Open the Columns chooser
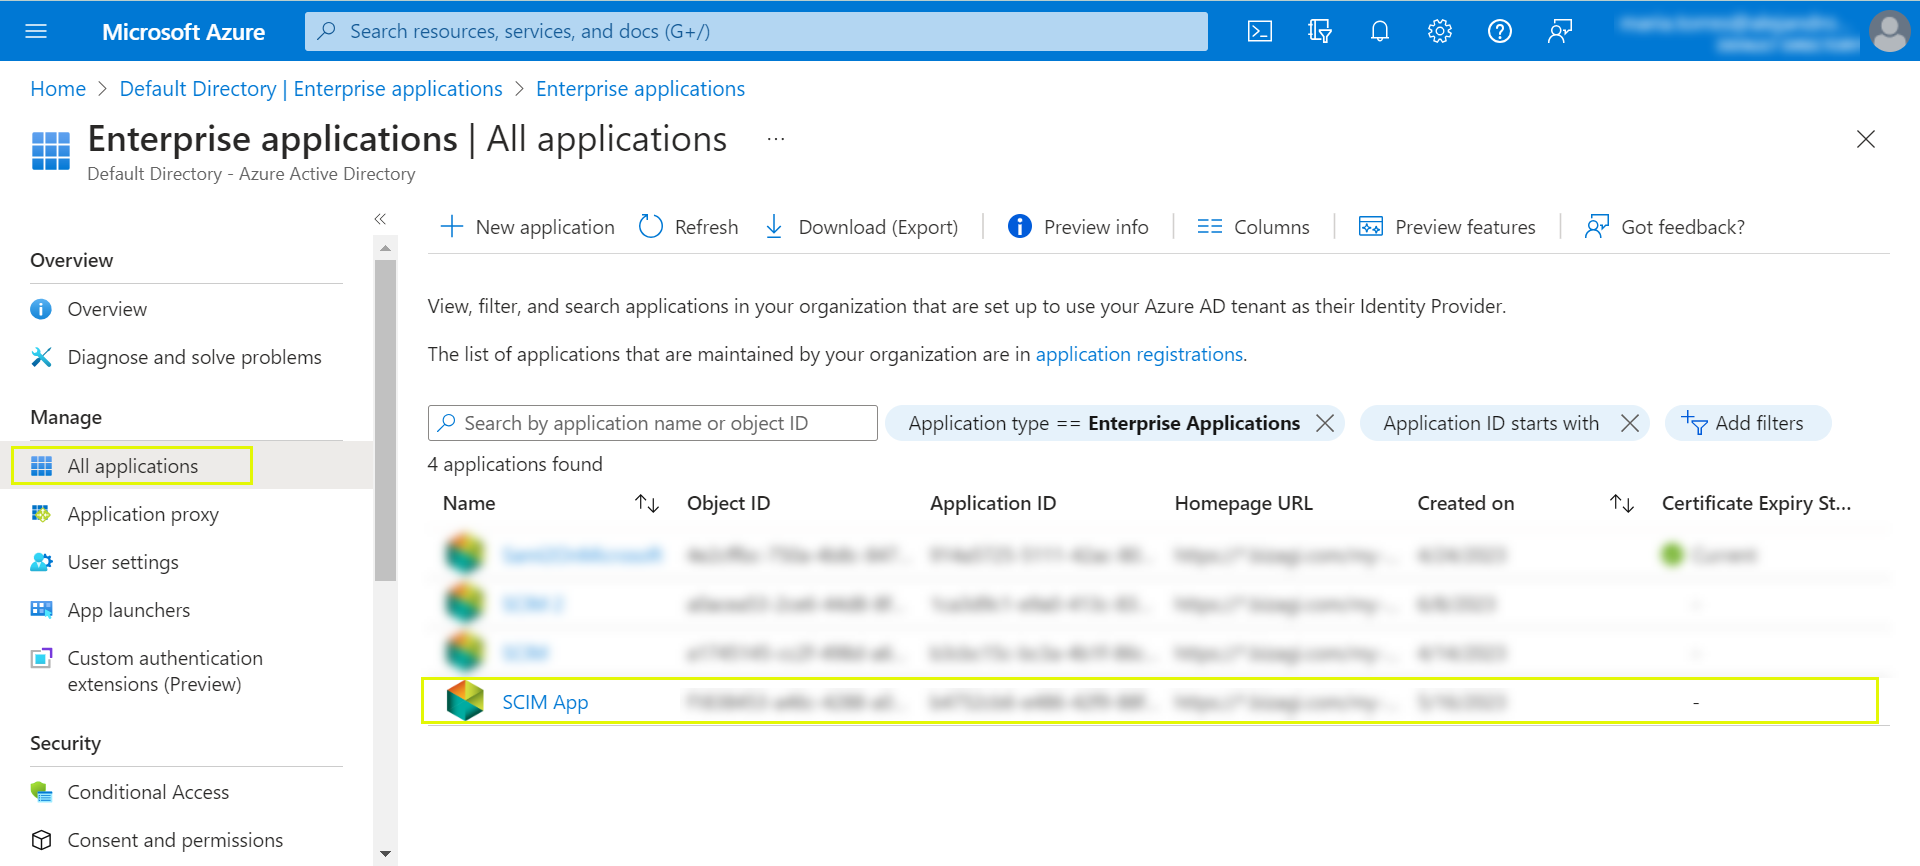Viewport: 1920px width, 866px height. [x=1253, y=227]
